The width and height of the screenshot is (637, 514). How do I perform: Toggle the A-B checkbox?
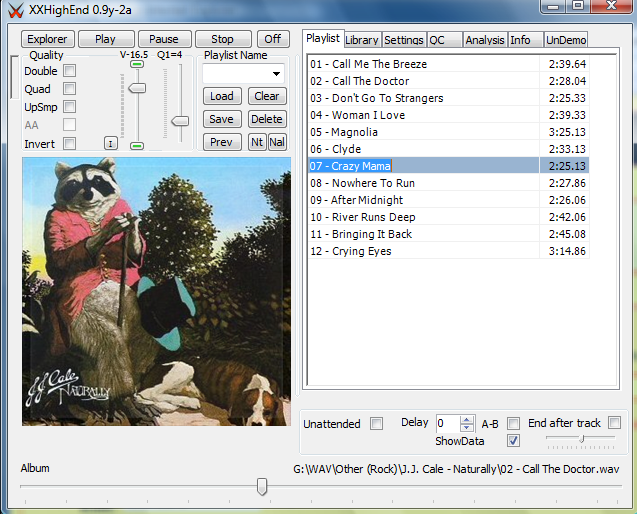coord(514,423)
